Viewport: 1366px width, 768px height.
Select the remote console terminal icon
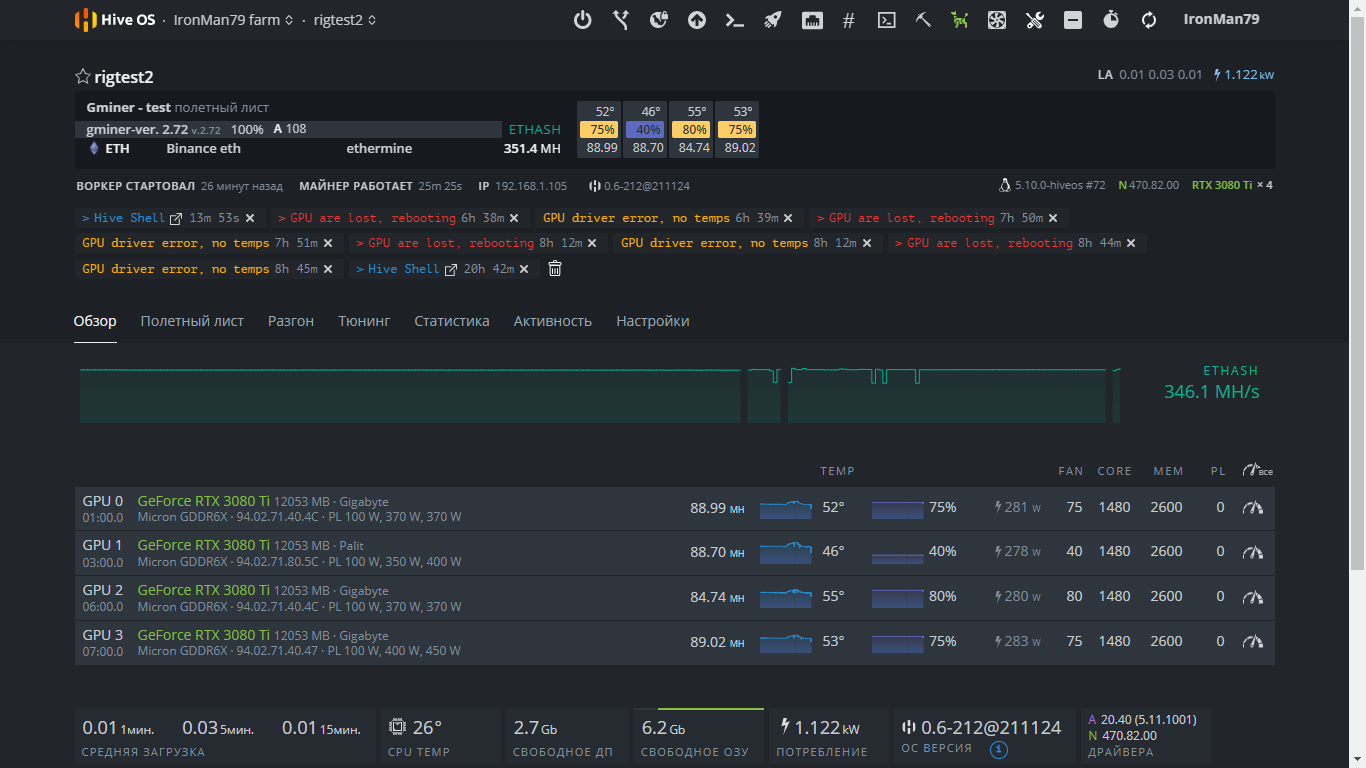886,20
